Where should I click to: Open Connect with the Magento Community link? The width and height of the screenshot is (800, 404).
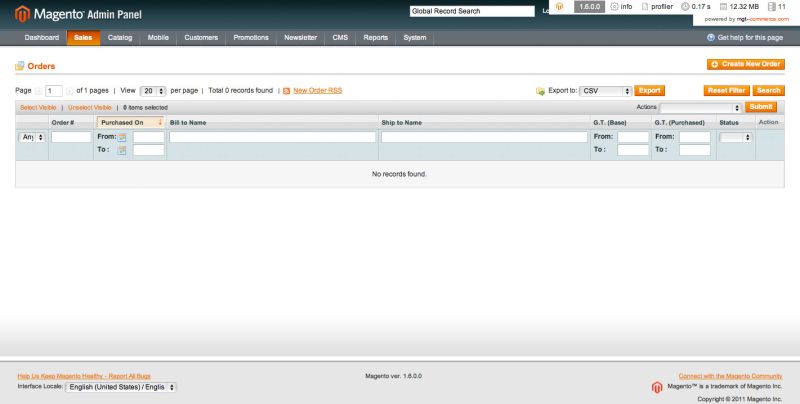tap(730, 376)
